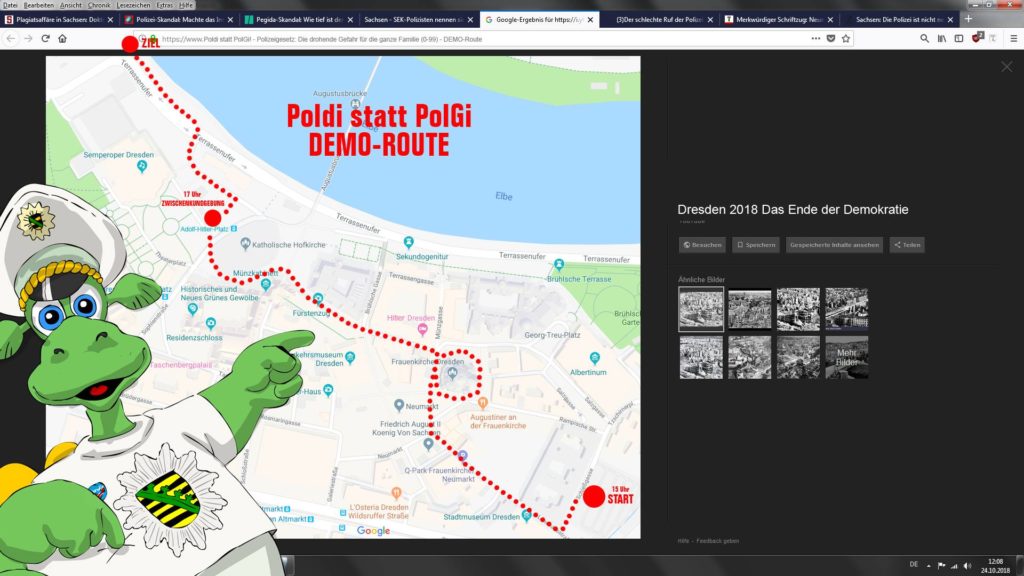Open the Datei menu

[10, 5]
